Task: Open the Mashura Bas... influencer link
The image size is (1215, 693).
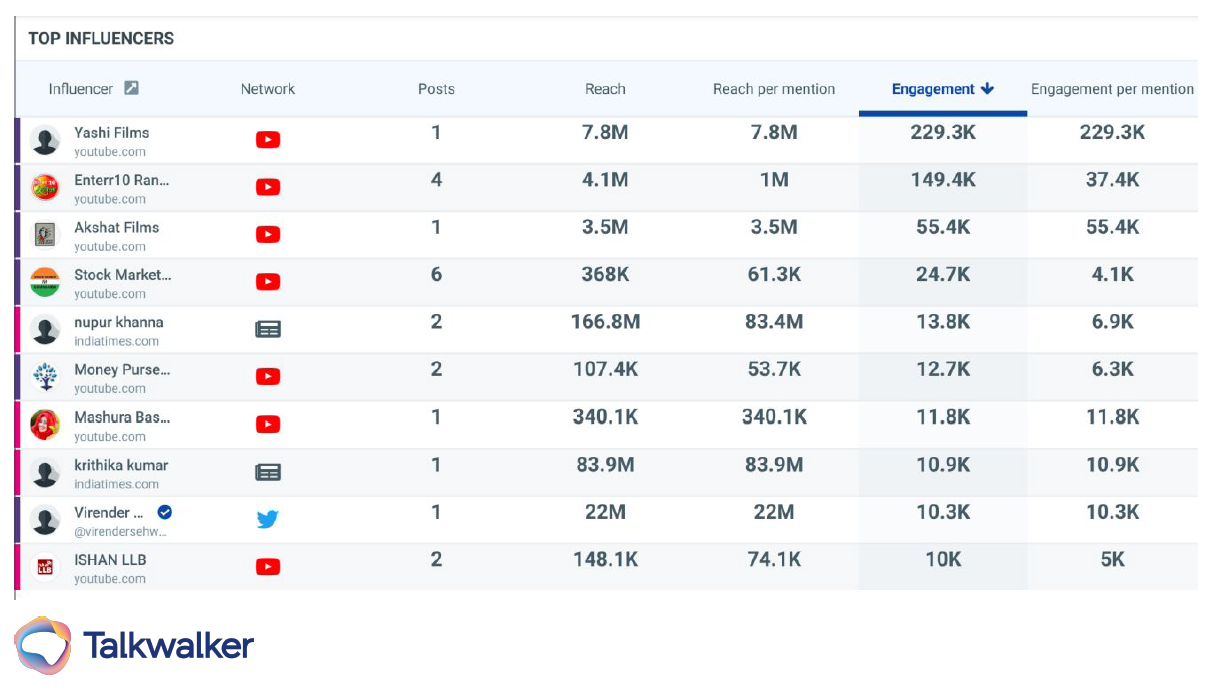Action: click(122, 417)
